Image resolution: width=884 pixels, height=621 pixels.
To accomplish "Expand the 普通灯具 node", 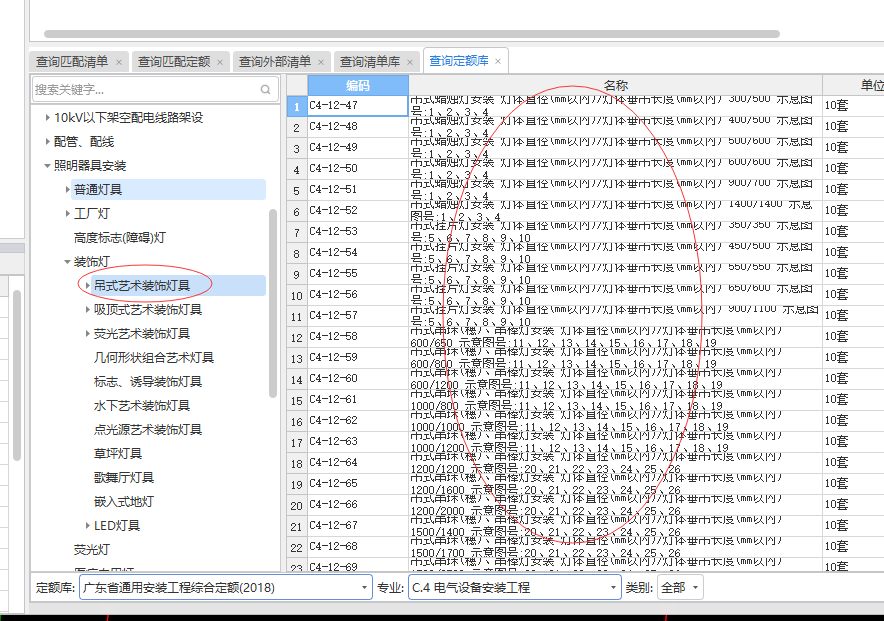I will (68, 189).
